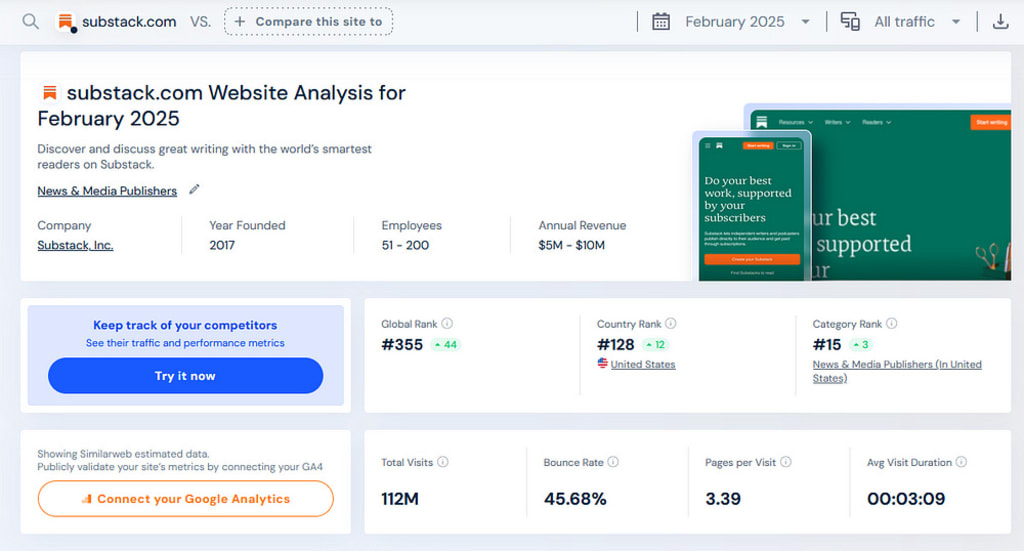Open Category Rank info icon
Screen dimensions: 1024x551
891,323
